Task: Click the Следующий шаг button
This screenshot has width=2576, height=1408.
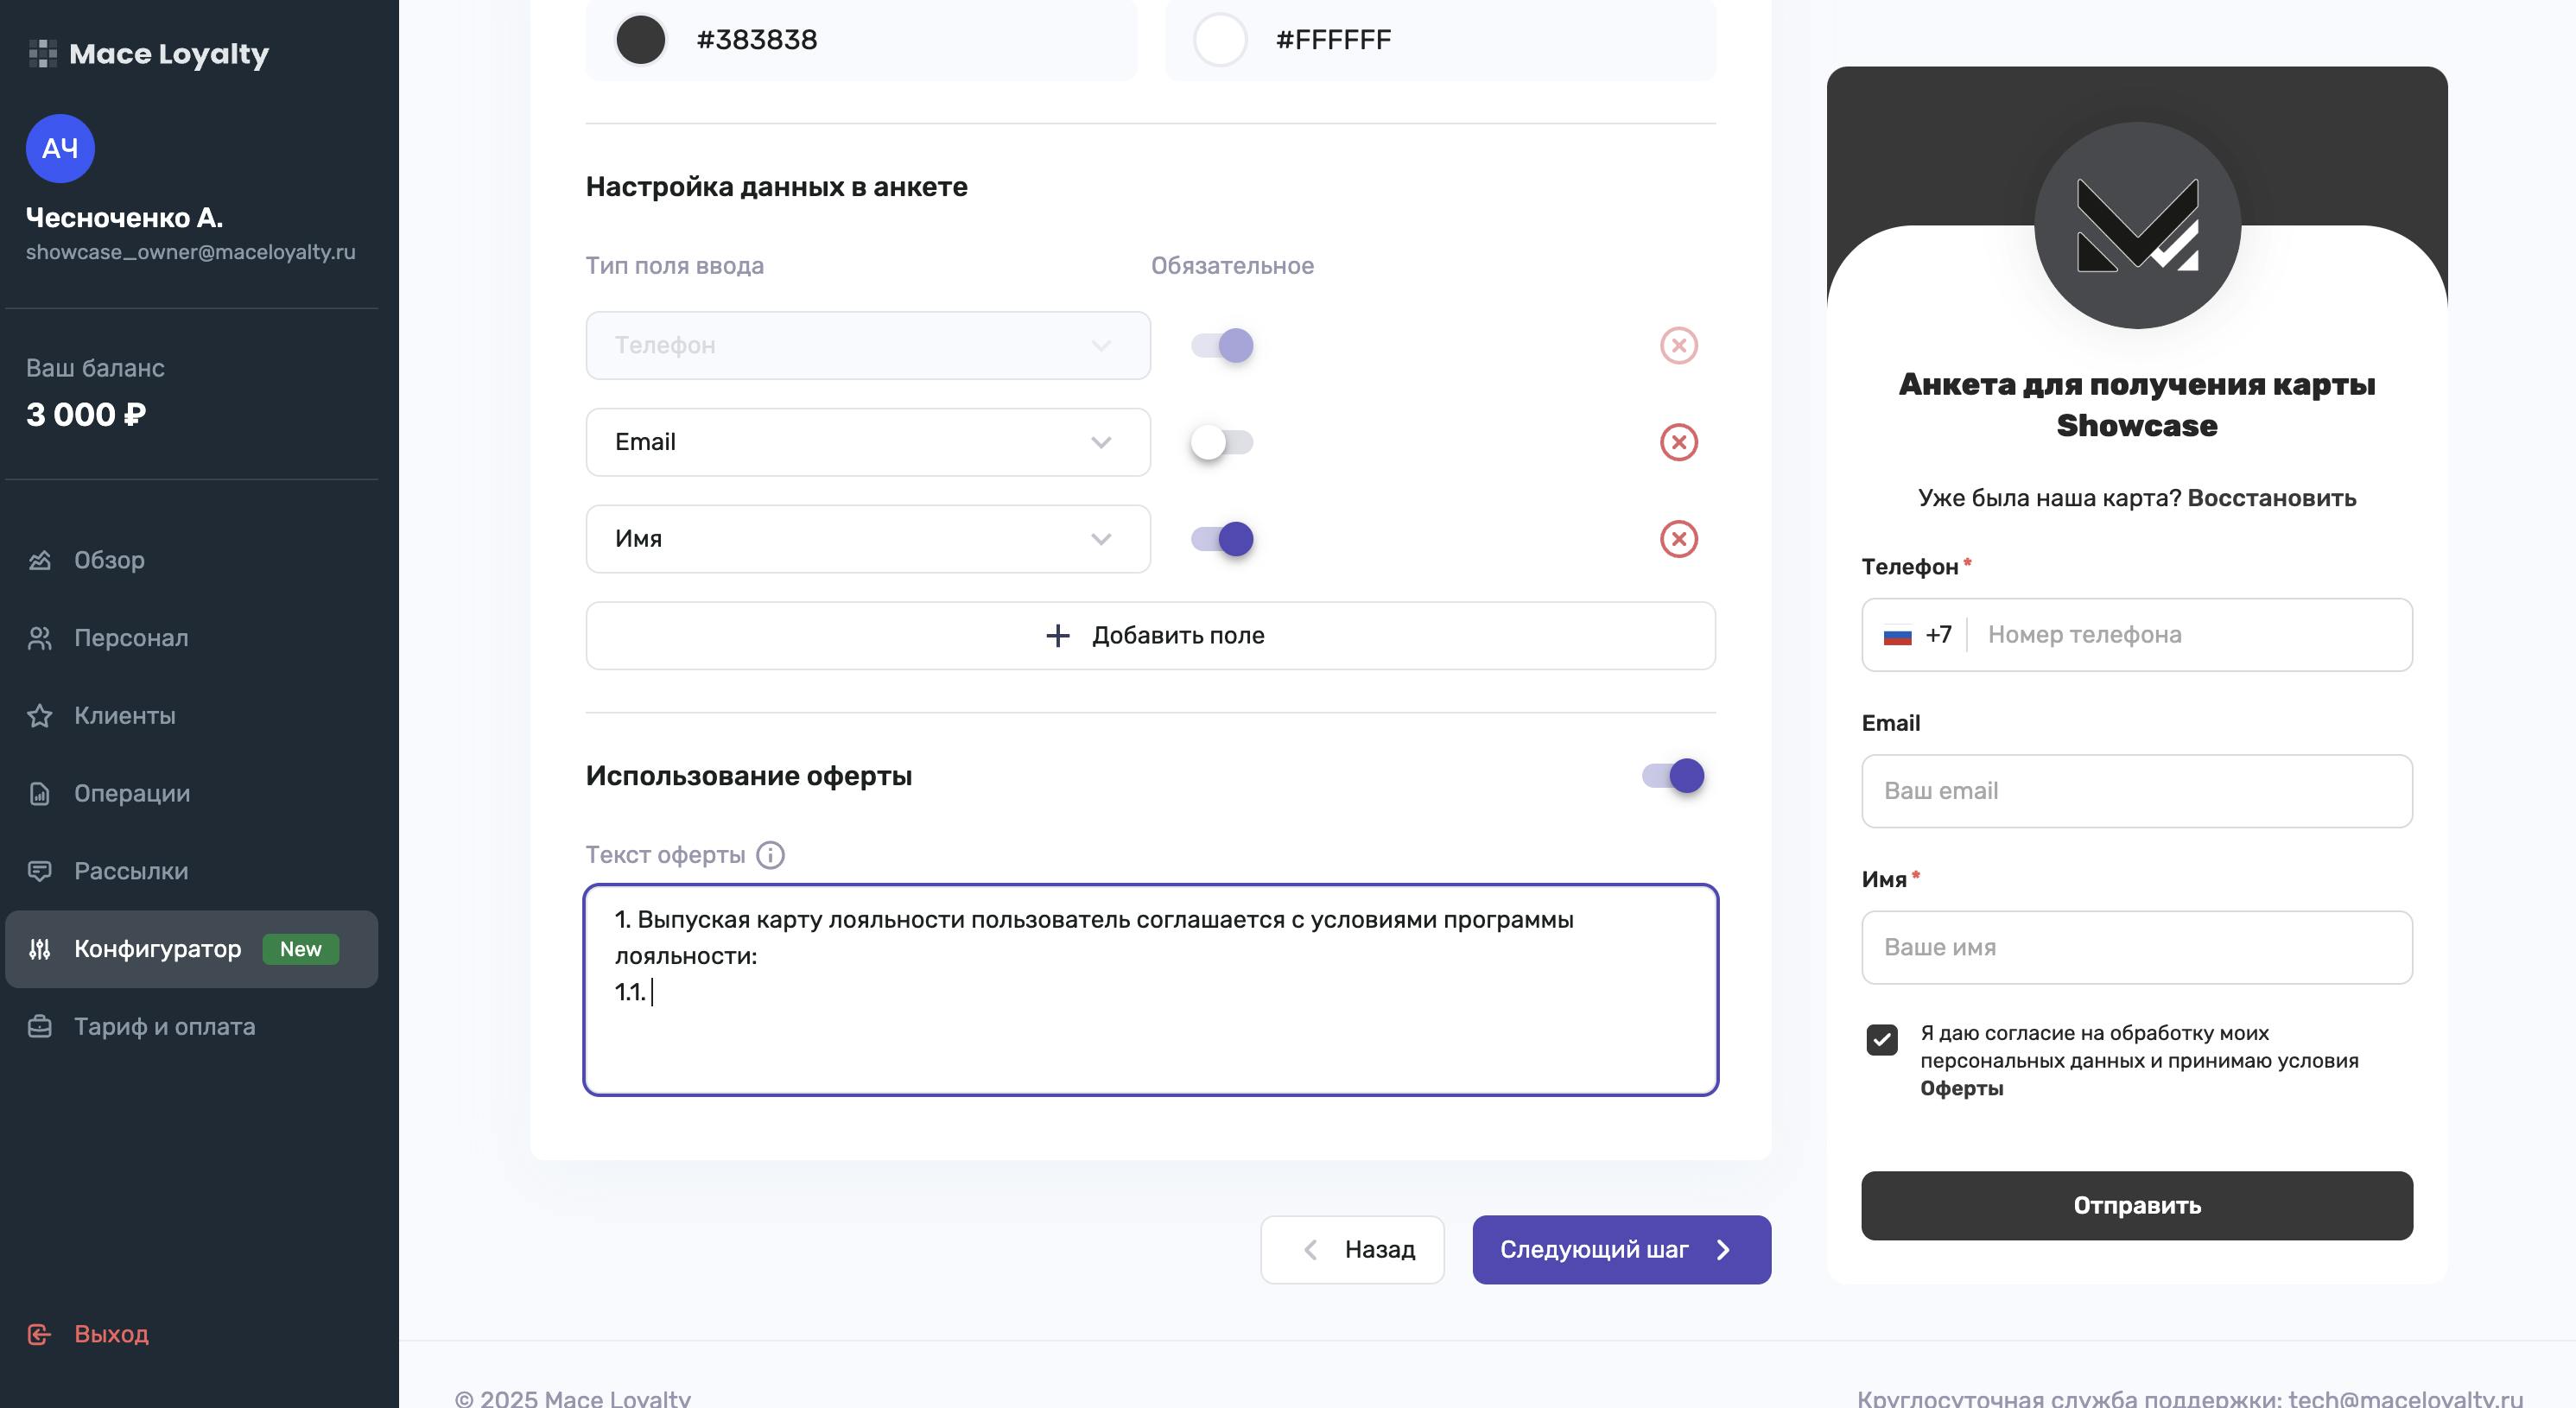Action: click(1621, 1250)
